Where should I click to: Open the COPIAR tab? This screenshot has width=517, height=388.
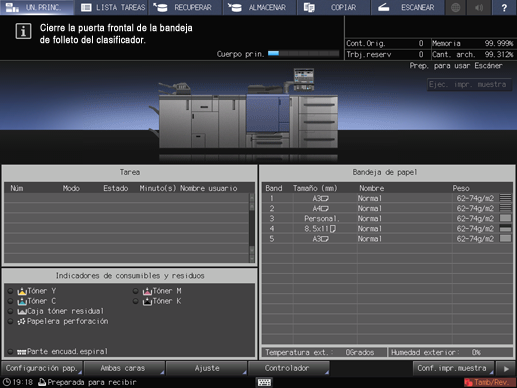pos(333,7)
